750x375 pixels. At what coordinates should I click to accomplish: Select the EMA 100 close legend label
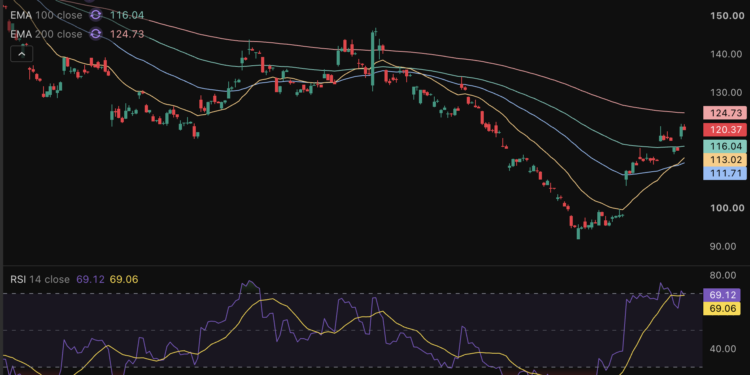pyautogui.click(x=46, y=15)
